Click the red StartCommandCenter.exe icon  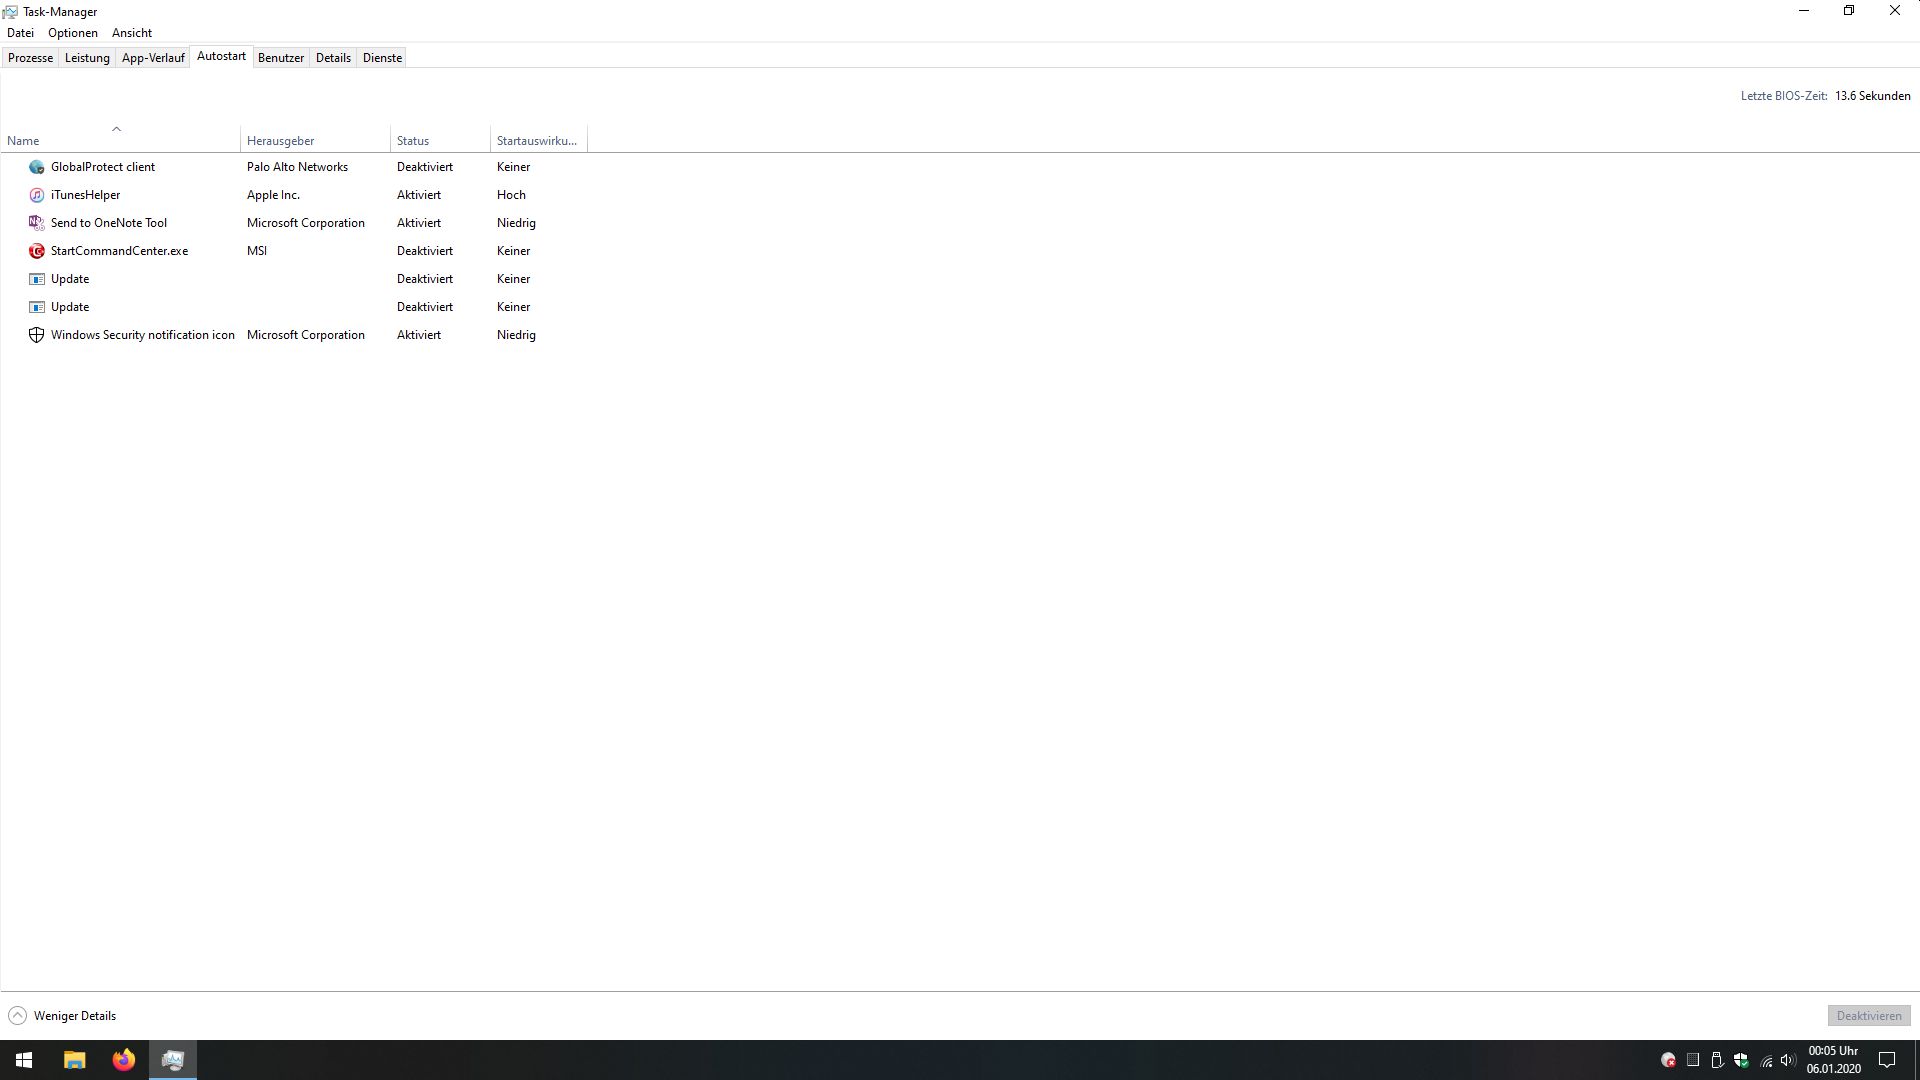(x=37, y=251)
